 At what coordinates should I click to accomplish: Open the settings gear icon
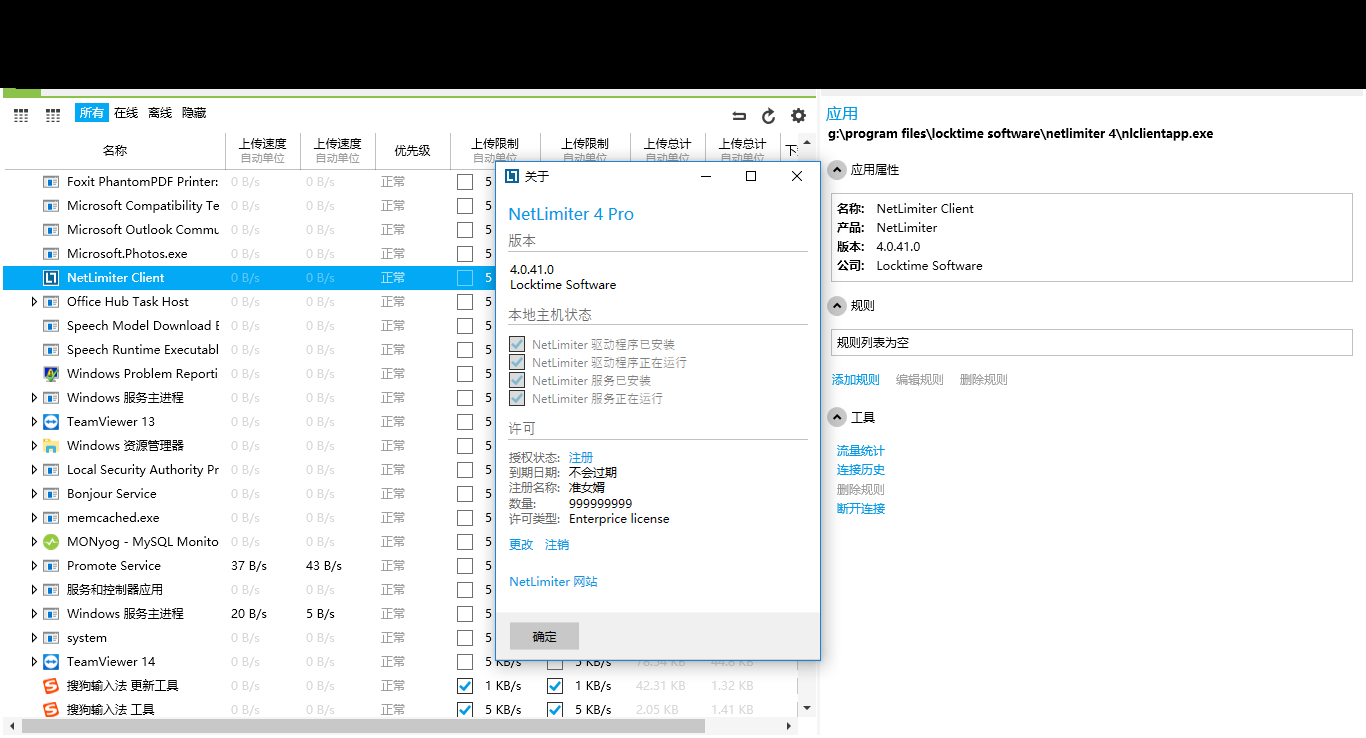click(798, 116)
